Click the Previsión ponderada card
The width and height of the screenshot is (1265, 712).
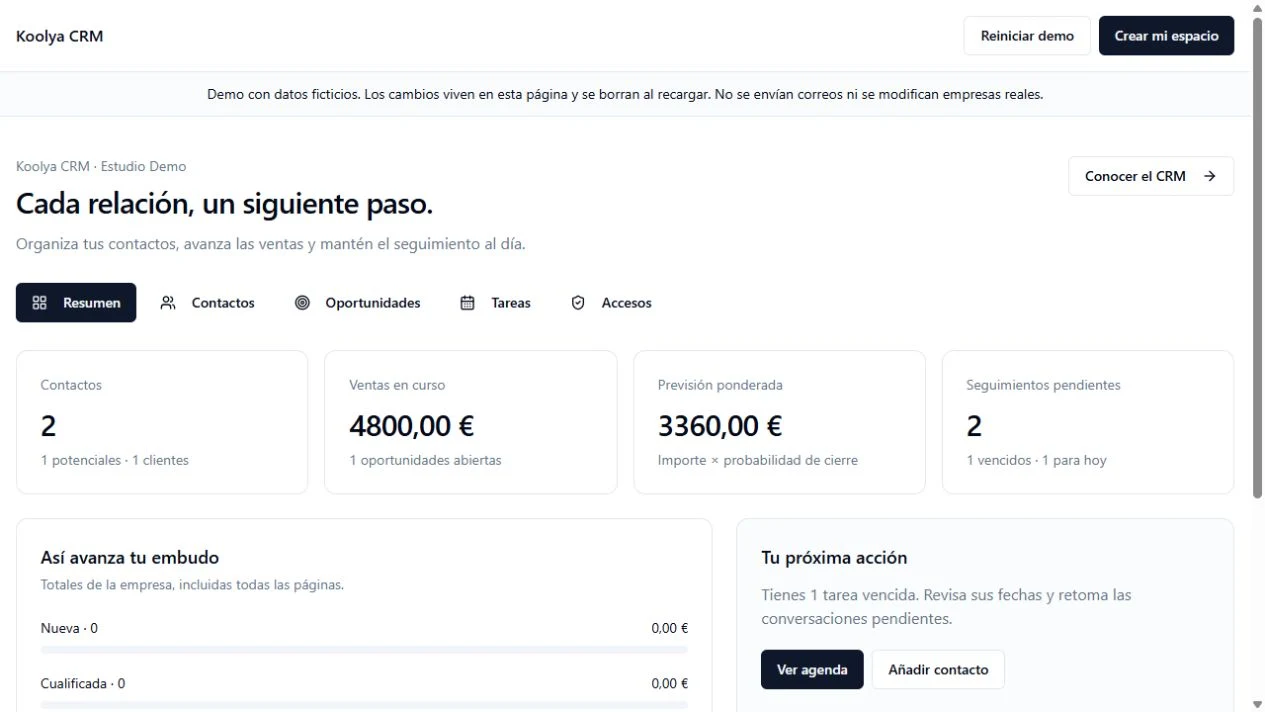[x=779, y=422]
